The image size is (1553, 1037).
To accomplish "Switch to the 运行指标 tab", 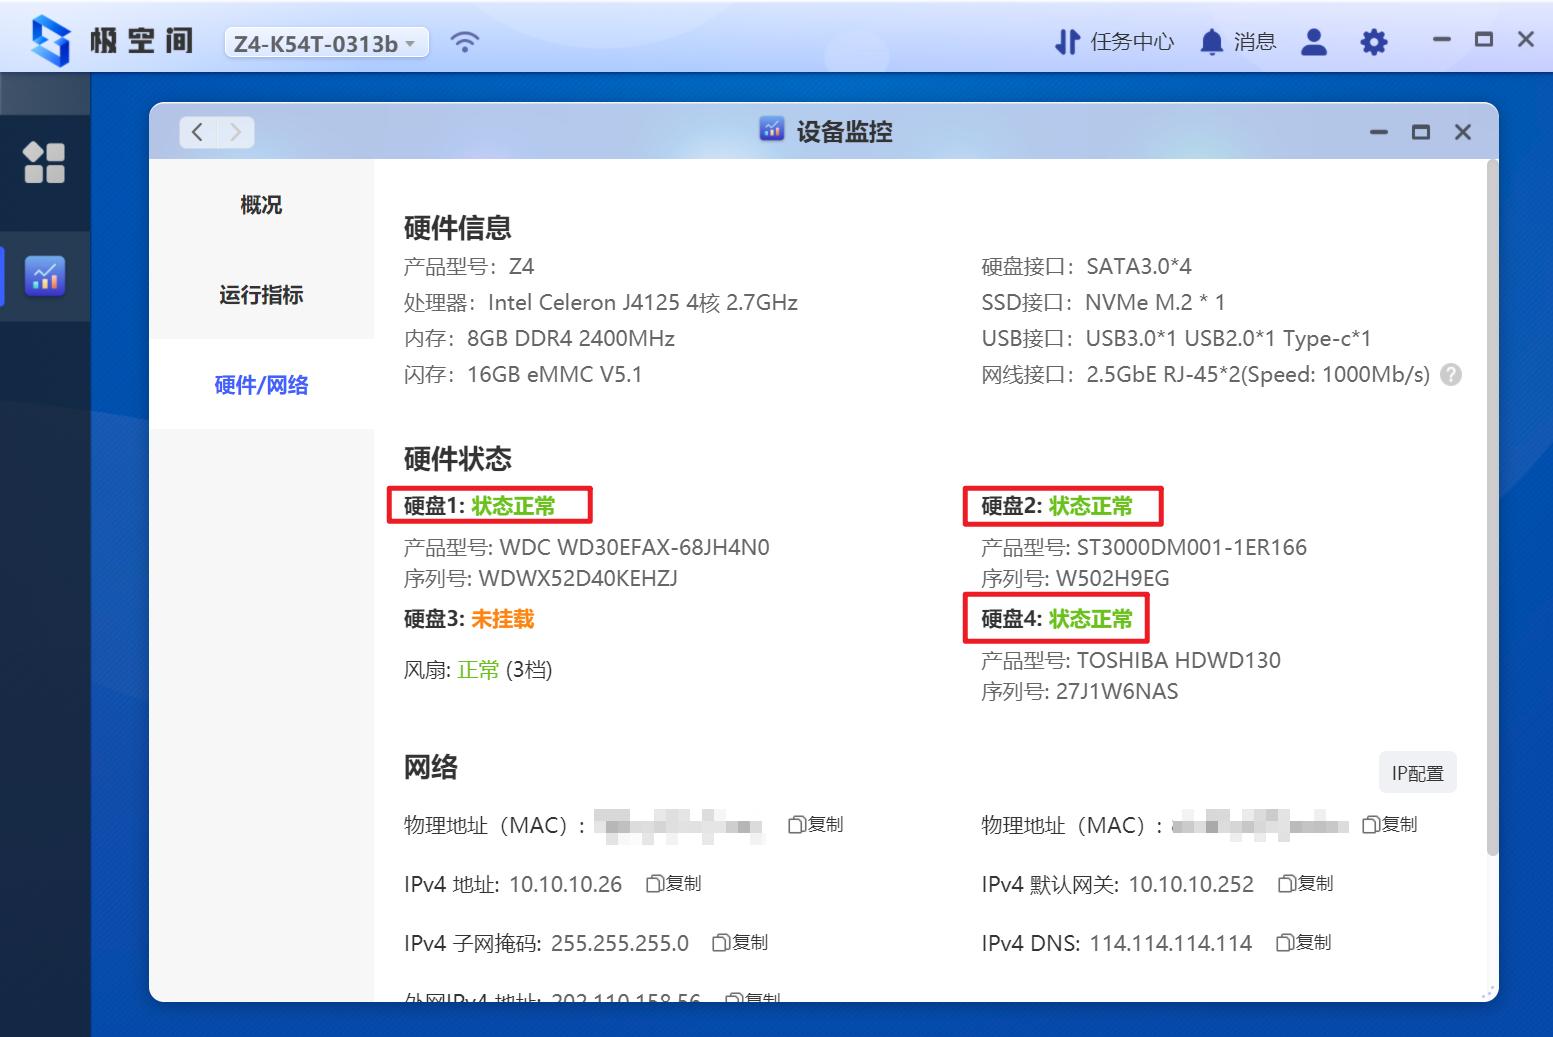I will (259, 294).
